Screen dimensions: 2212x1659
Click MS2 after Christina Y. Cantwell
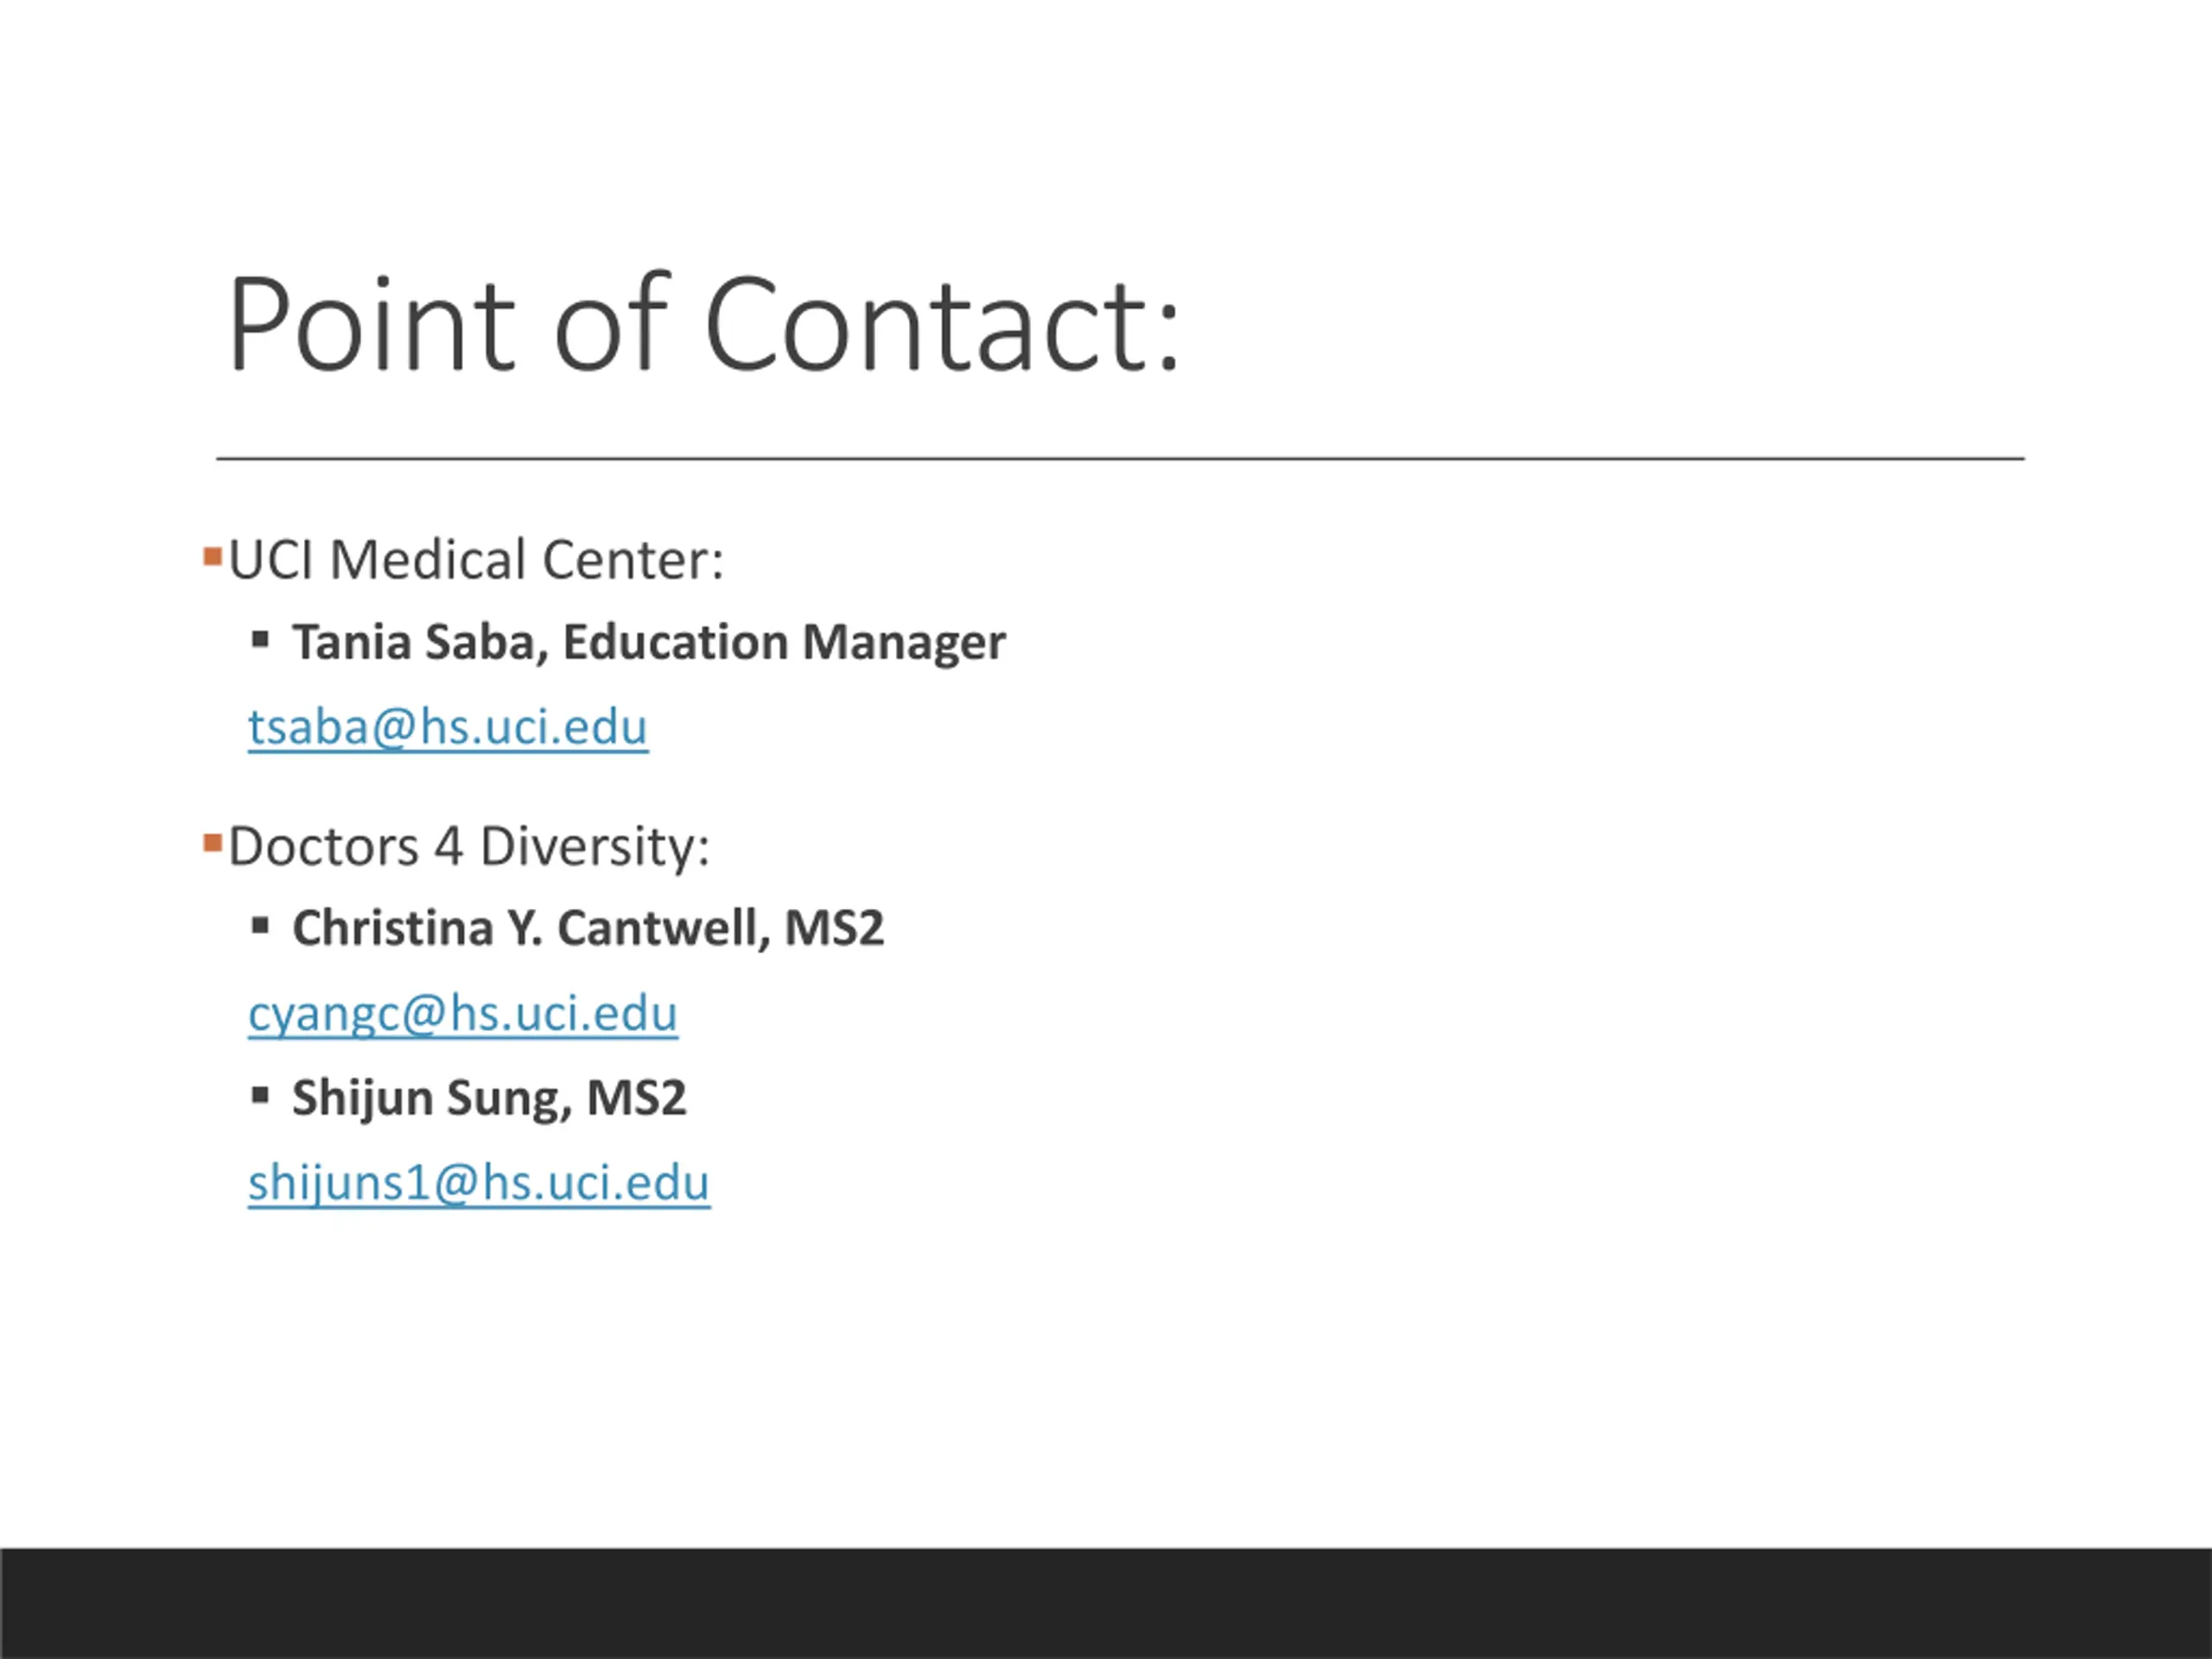point(834,928)
